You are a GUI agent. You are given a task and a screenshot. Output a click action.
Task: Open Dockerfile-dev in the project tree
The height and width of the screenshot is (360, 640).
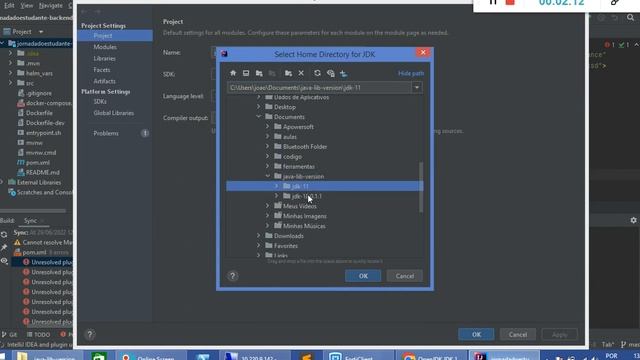(x=45, y=123)
